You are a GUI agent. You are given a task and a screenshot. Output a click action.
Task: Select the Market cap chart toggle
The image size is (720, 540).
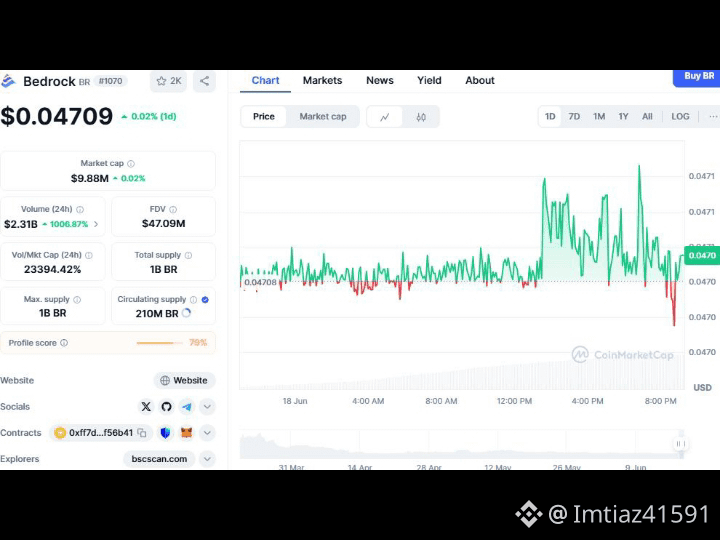(323, 117)
